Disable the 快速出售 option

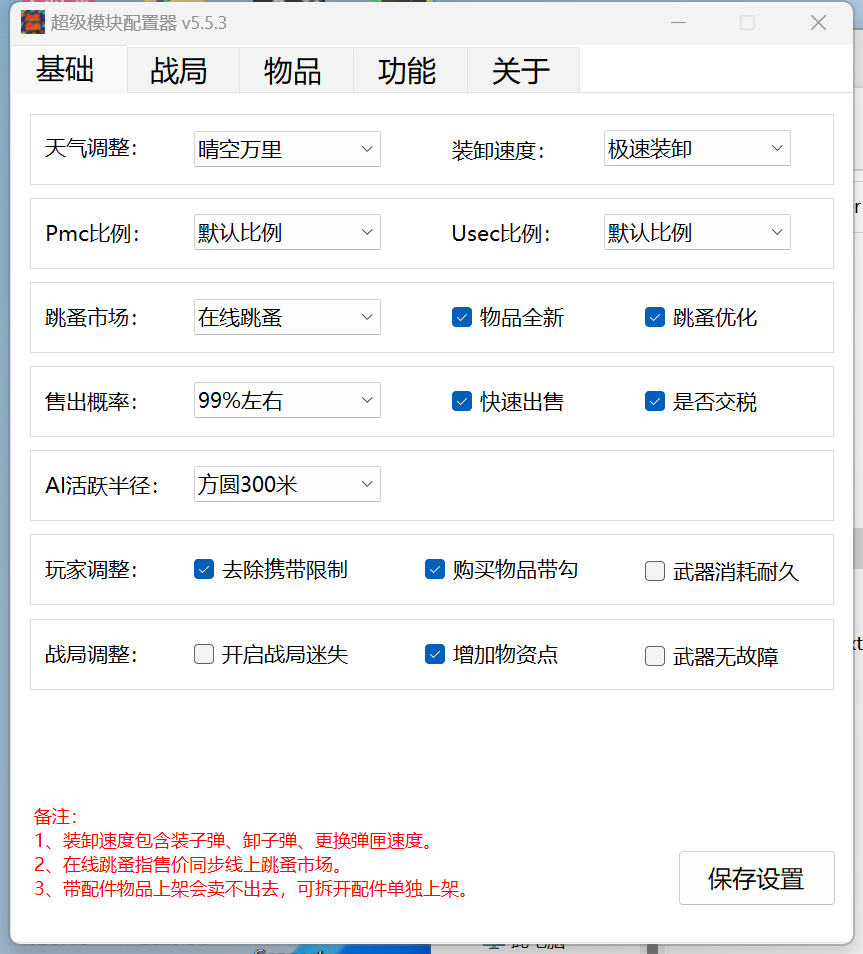coord(462,401)
